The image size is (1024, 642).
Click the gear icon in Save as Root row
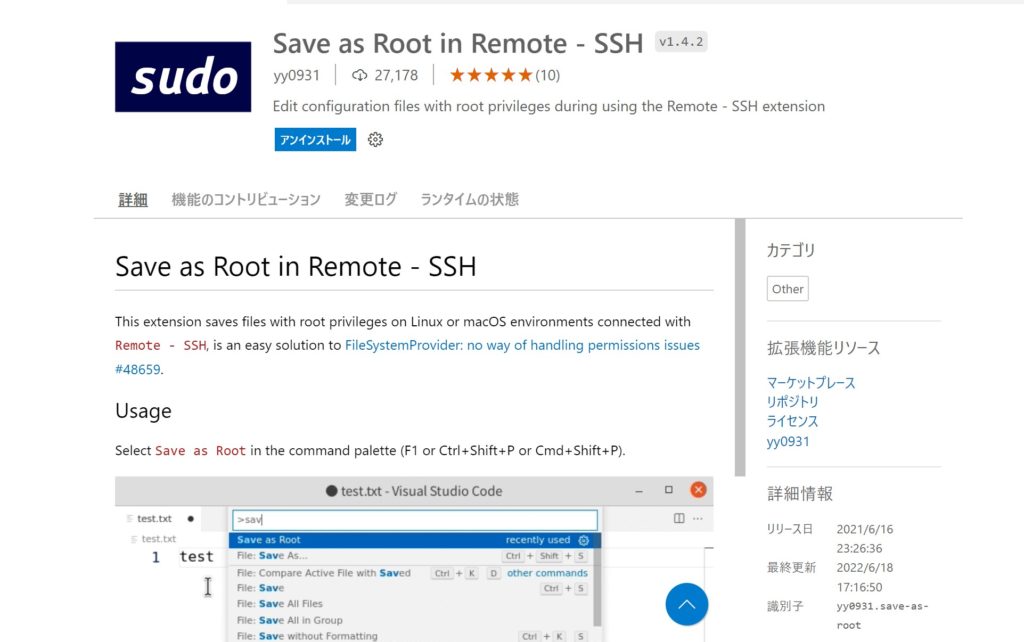pyautogui.click(x=584, y=540)
